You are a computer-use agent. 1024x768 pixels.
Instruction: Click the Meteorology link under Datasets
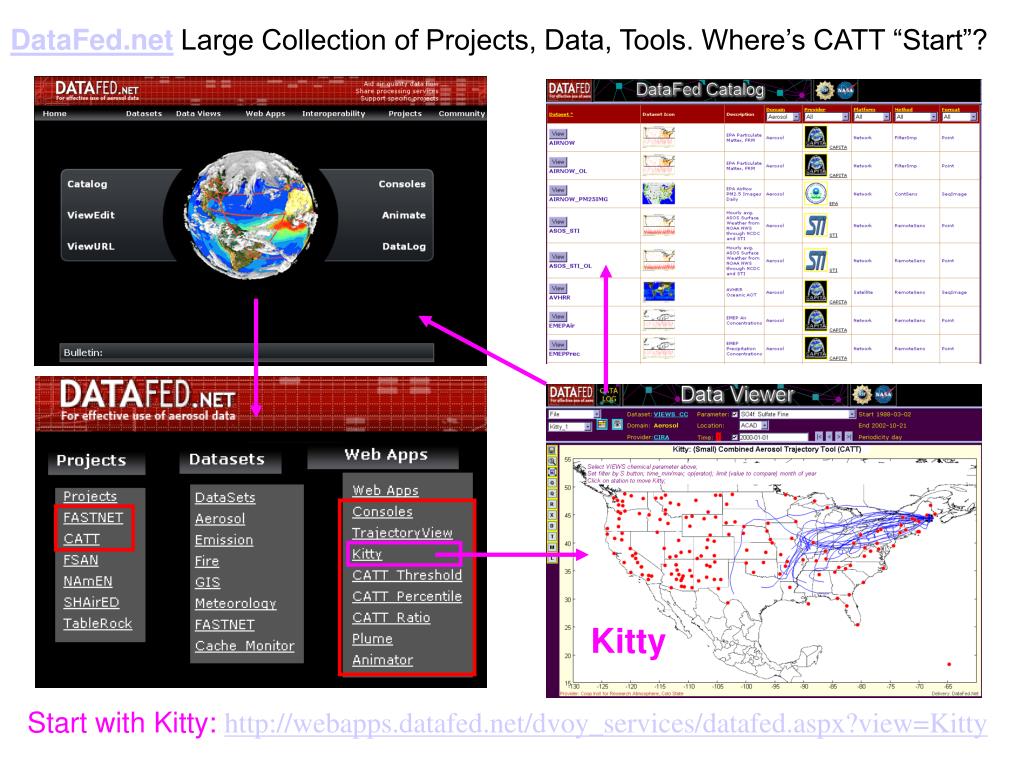pos(235,603)
